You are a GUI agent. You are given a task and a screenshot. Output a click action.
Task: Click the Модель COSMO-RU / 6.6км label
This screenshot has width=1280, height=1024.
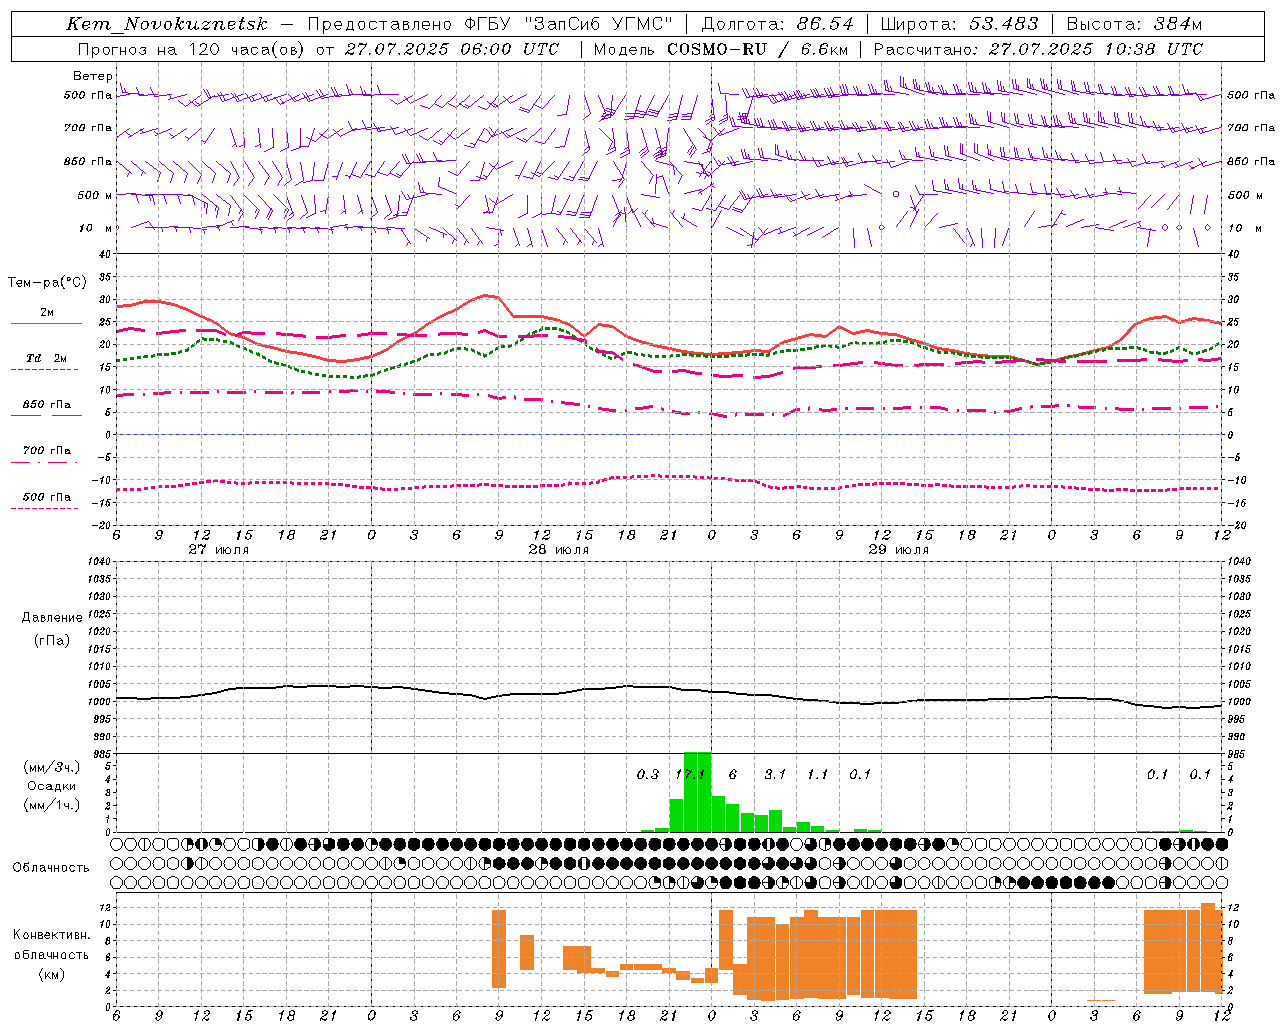pyautogui.click(x=721, y=49)
